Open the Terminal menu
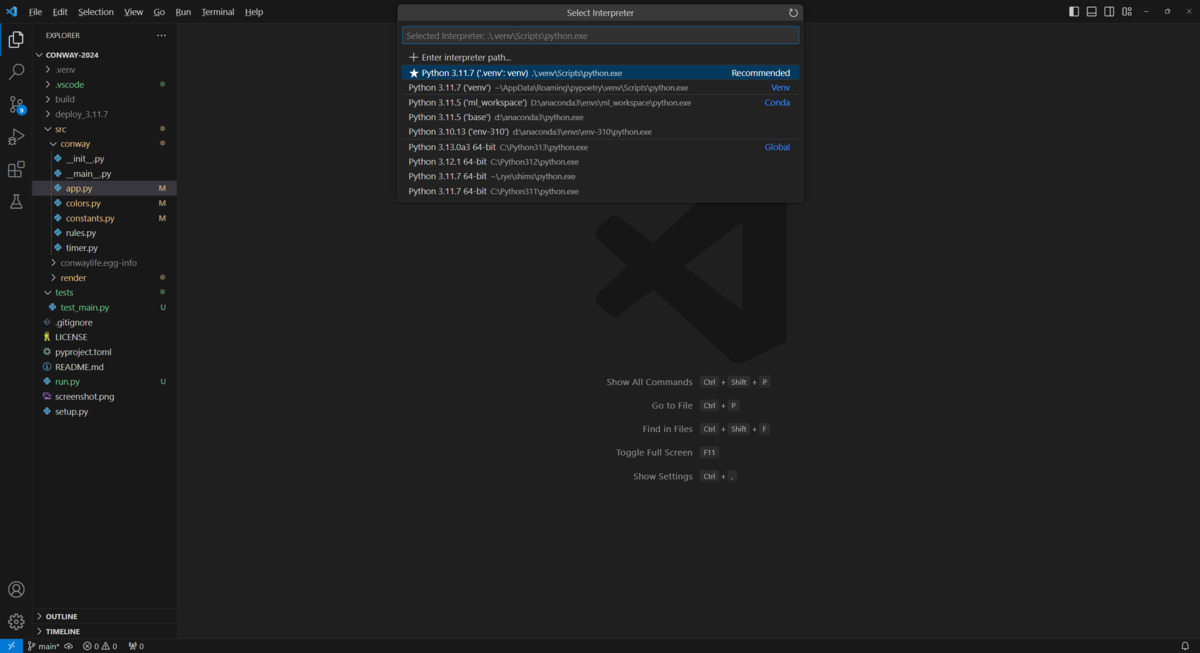This screenshot has height=653, width=1200. pyautogui.click(x=217, y=11)
